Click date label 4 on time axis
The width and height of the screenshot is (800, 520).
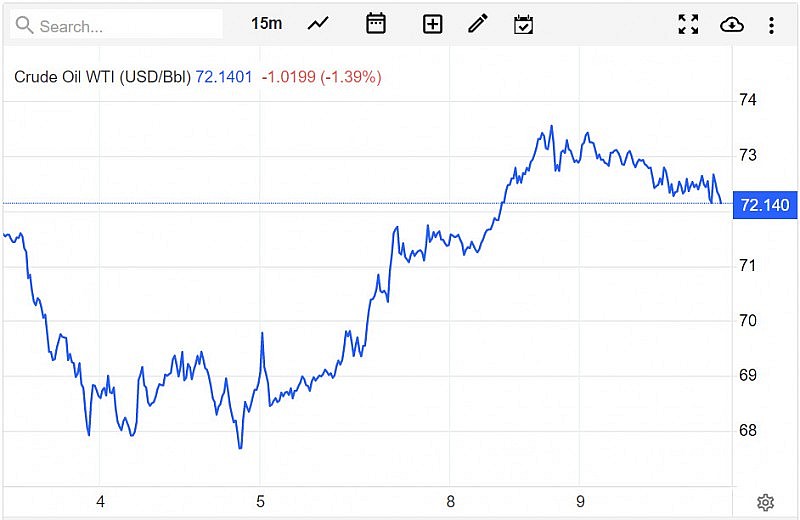tap(100, 502)
